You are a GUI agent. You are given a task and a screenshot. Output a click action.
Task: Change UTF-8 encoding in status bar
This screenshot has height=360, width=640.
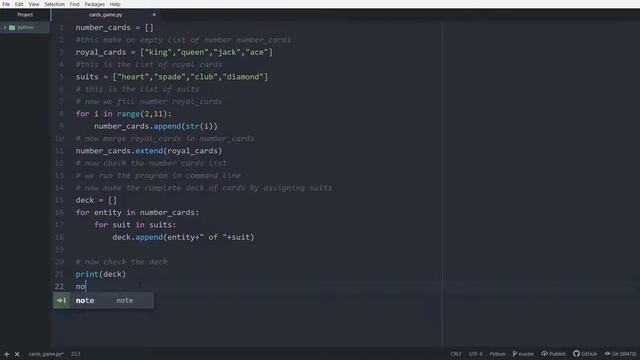point(476,354)
